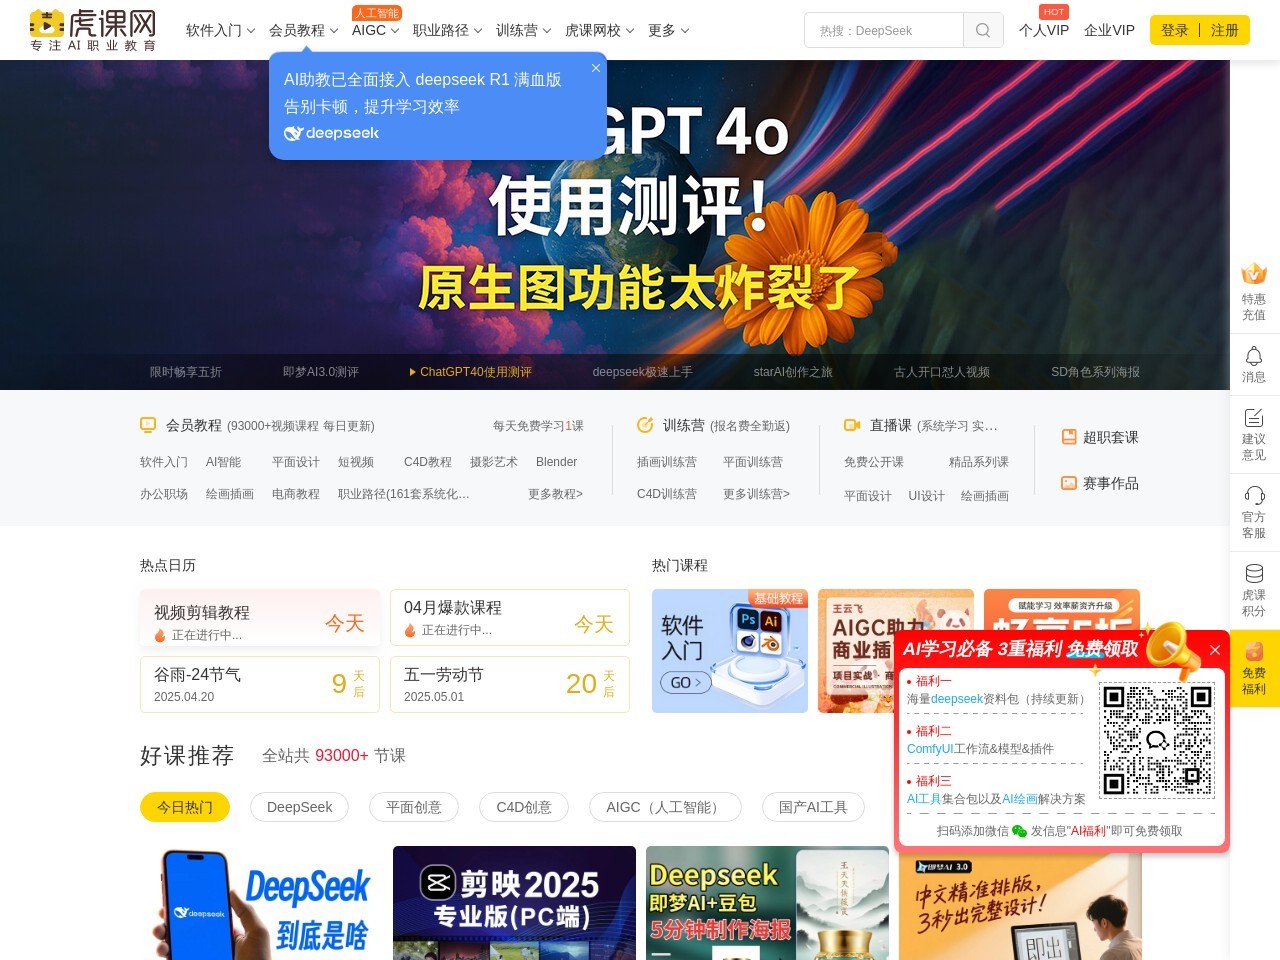Click the 虎课网 logo

coord(93,30)
